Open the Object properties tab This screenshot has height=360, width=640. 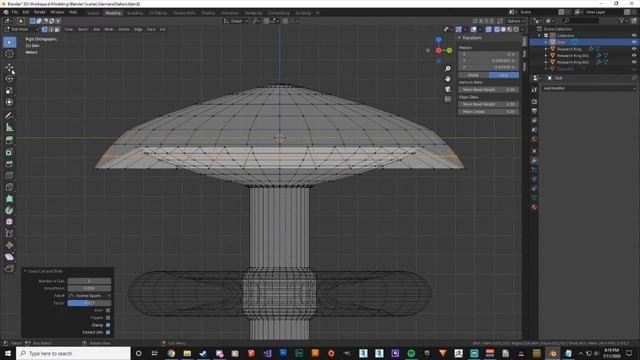(x=534, y=151)
